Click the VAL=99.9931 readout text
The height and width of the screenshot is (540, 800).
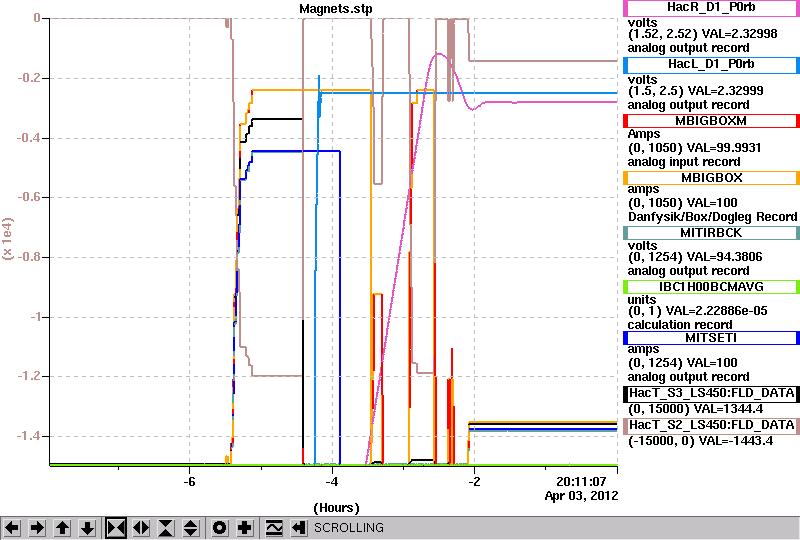point(723,148)
